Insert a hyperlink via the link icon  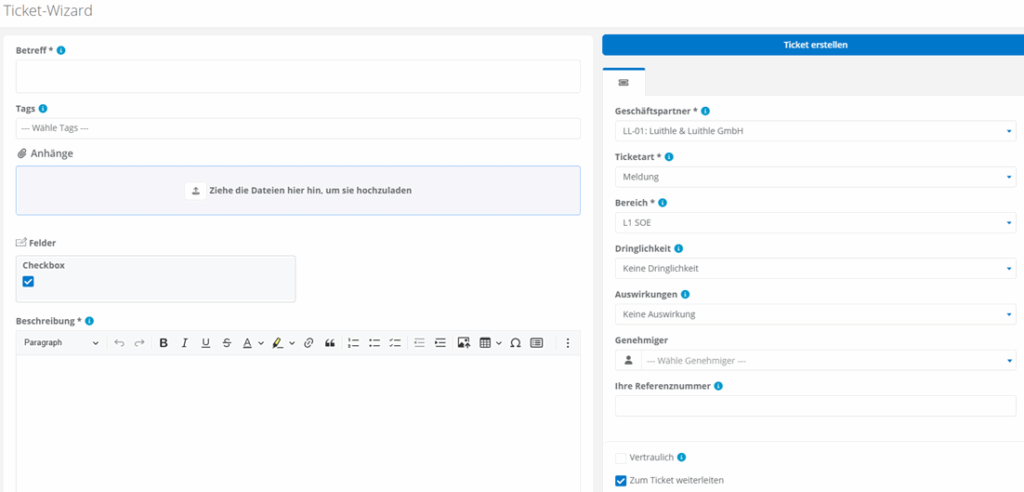pos(308,343)
